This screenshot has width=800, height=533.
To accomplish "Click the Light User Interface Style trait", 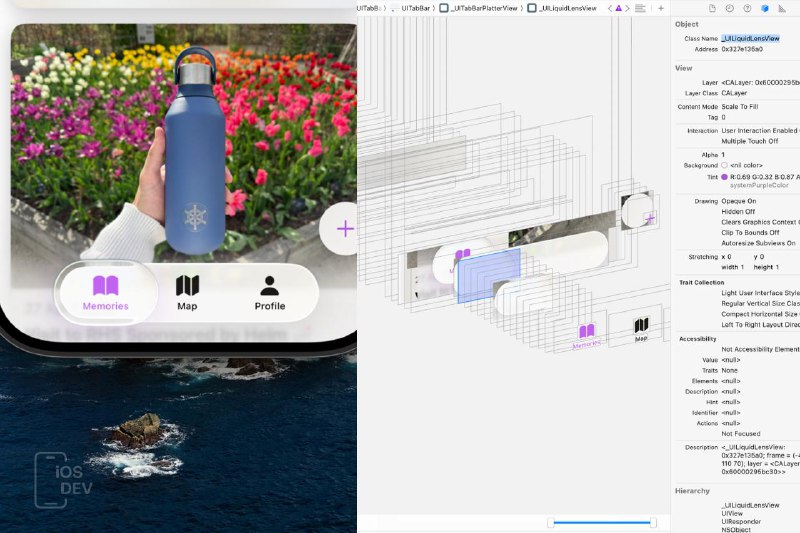I will coord(760,293).
